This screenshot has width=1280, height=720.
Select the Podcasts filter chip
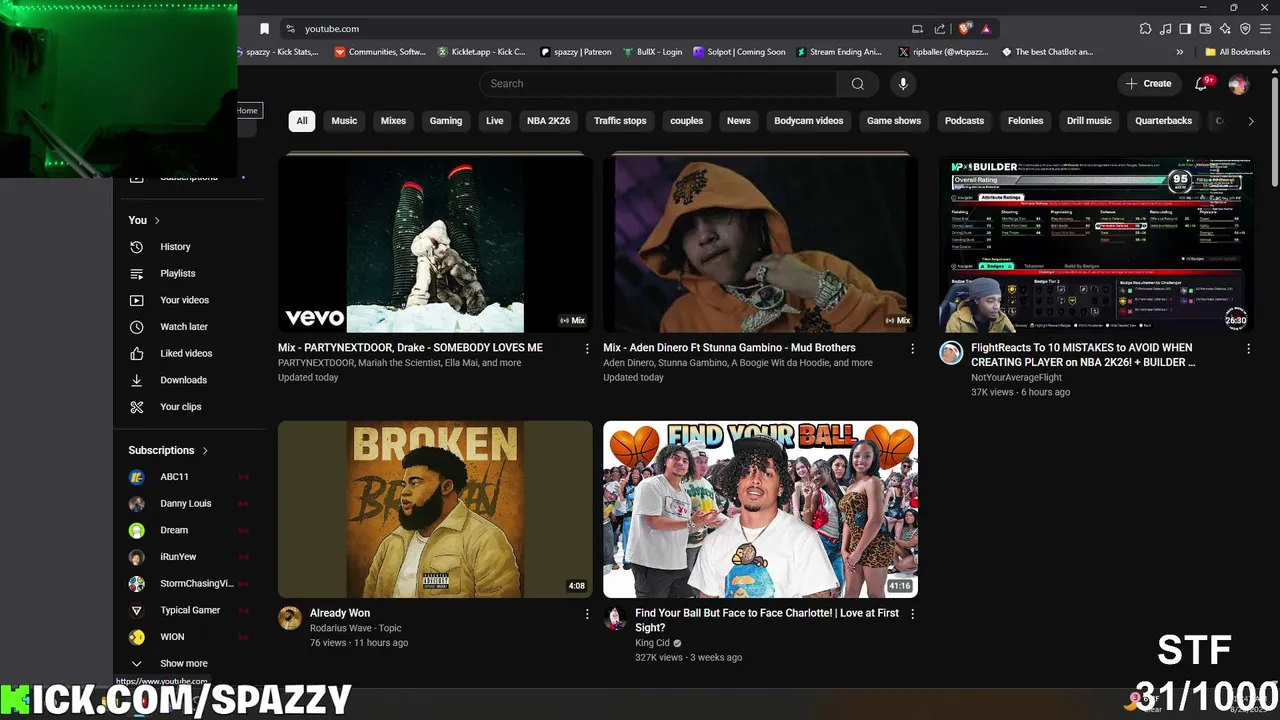pos(965,121)
